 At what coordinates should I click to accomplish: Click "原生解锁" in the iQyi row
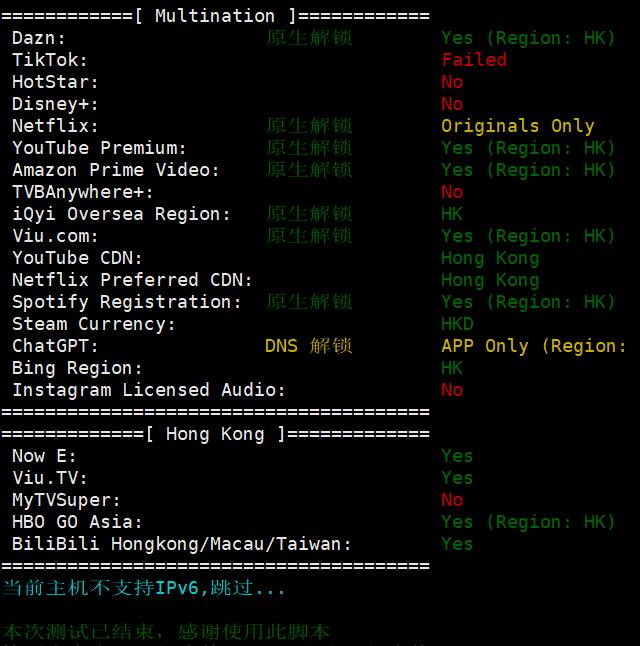[x=309, y=214]
